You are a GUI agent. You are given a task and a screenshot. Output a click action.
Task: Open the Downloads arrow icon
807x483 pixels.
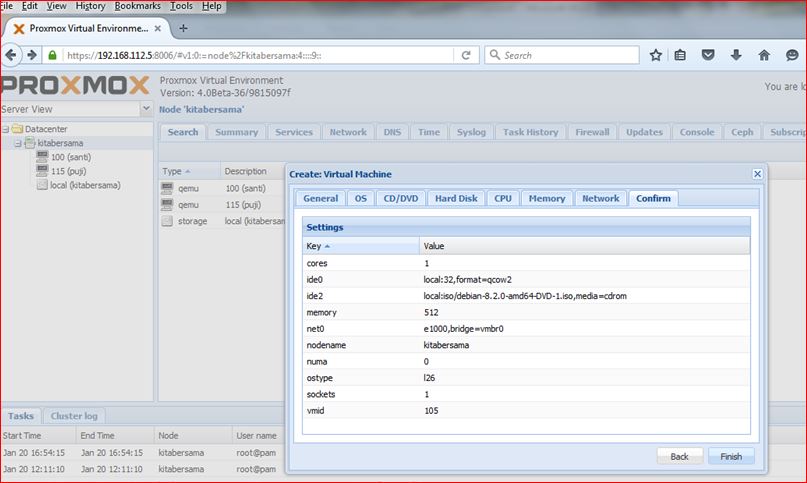(736, 55)
